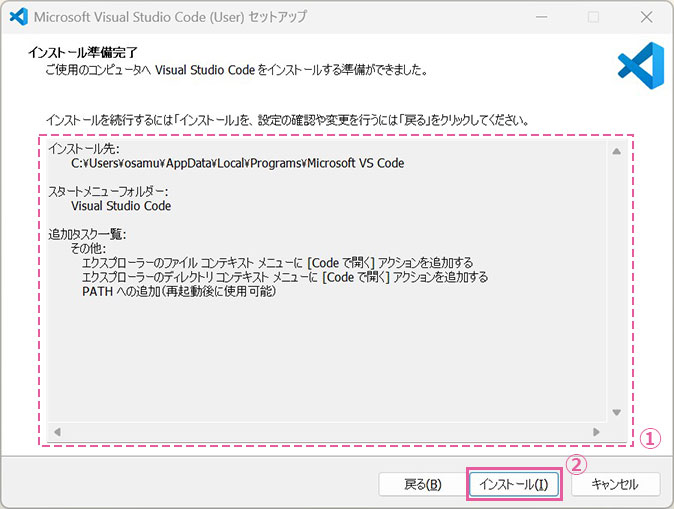Click the horizontal scroll-right arrow
Image resolution: width=674 pixels, height=509 pixels.
(596, 432)
